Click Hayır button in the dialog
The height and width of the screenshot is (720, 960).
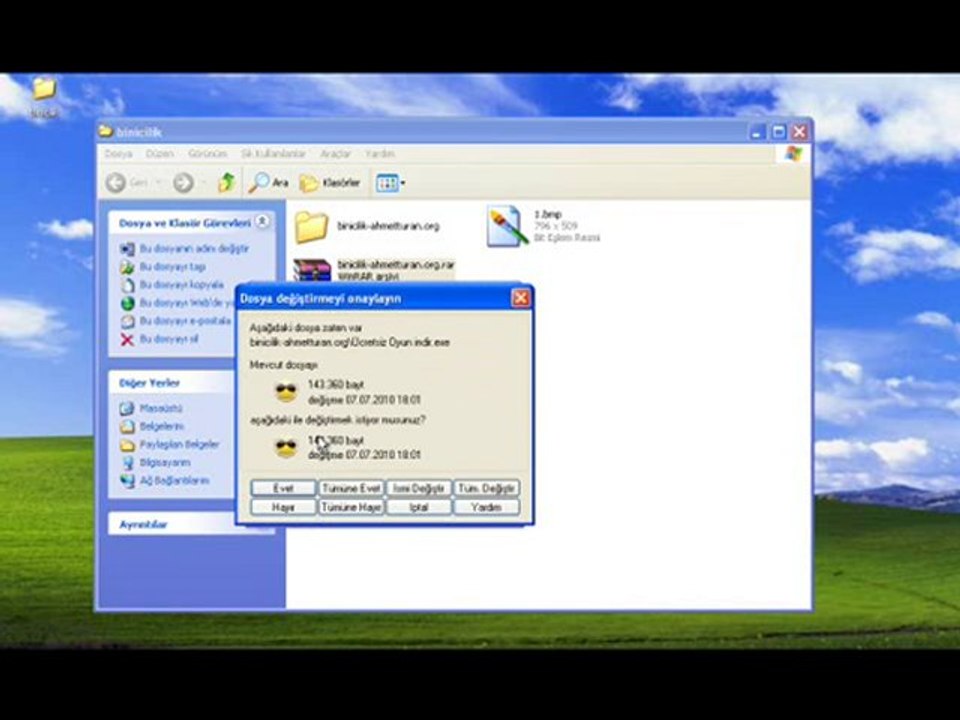pyautogui.click(x=283, y=507)
